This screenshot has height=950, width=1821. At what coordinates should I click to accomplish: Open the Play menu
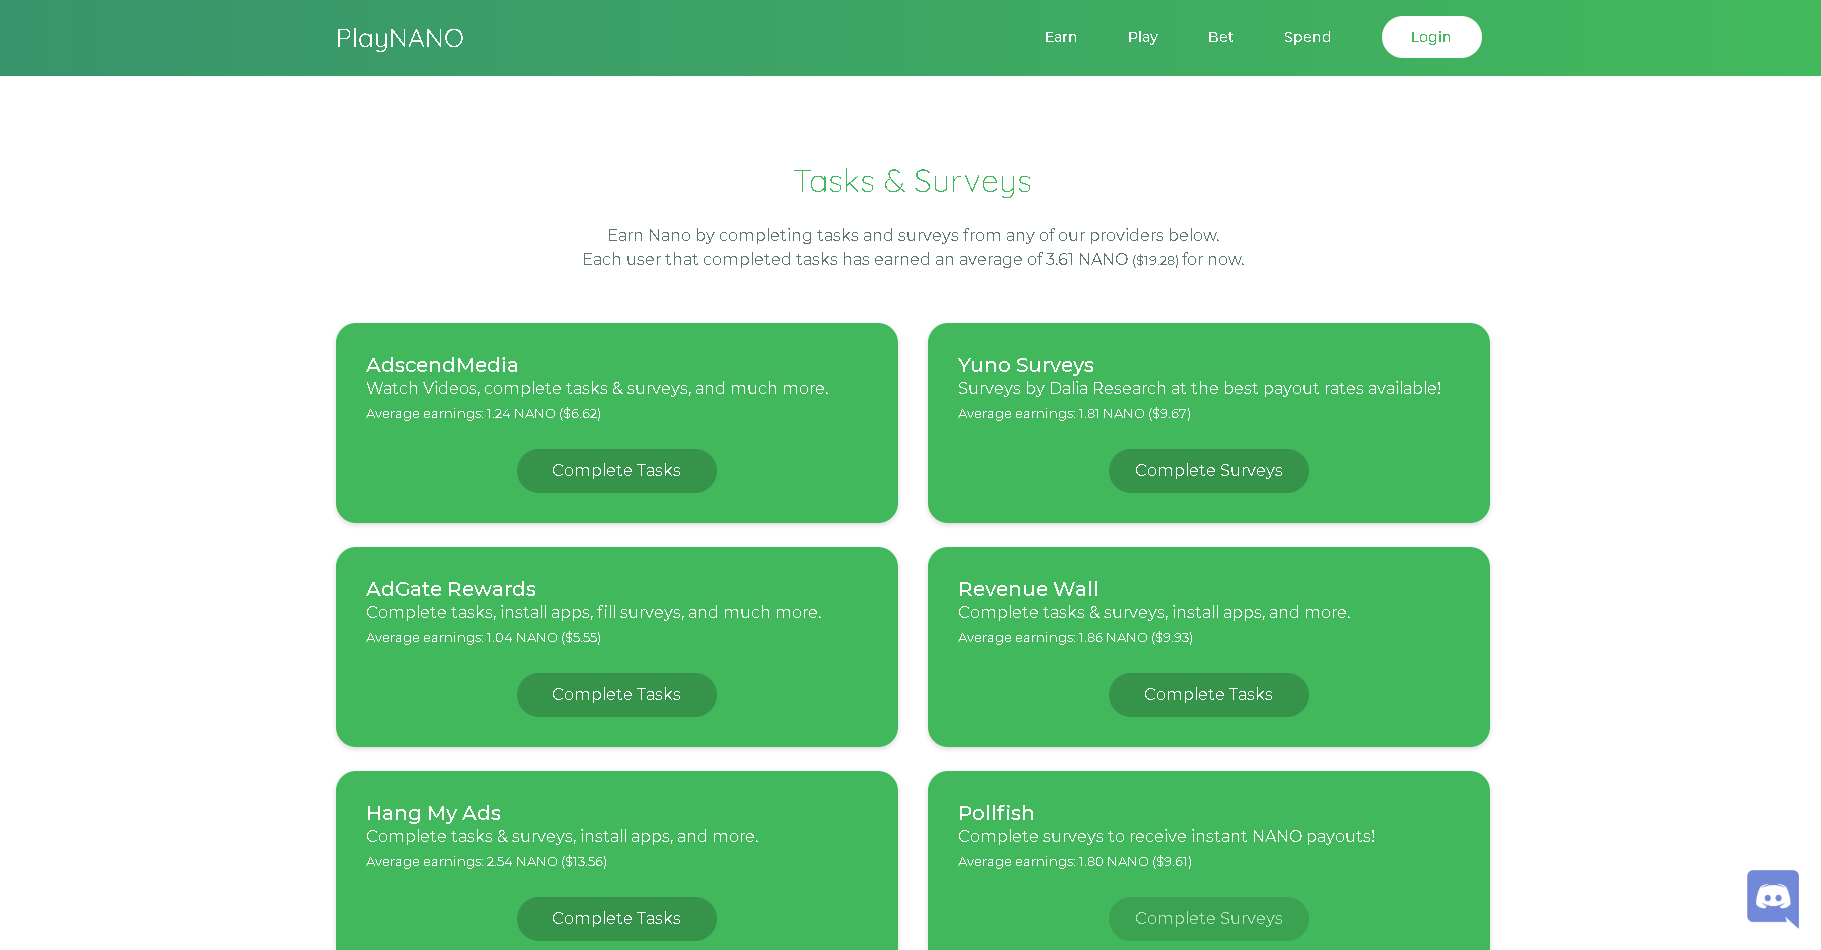(x=1143, y=37)
